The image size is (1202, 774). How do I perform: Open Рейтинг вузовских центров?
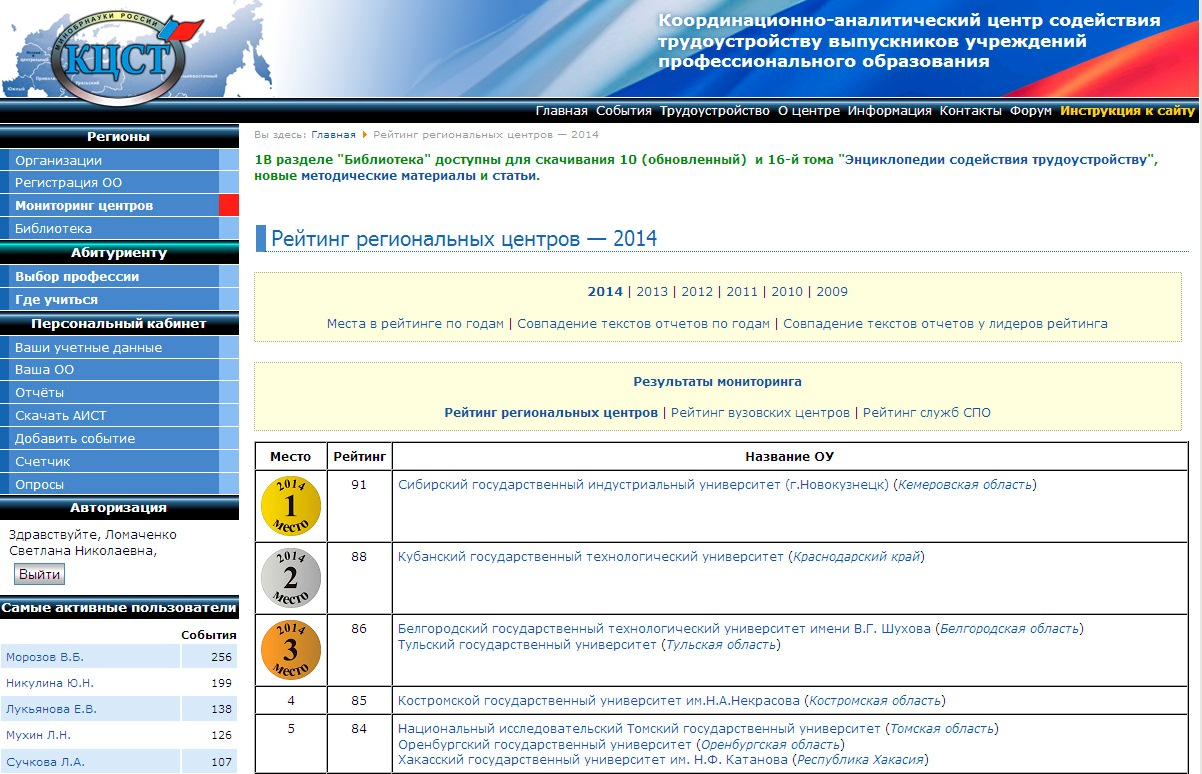coord(760,413)
